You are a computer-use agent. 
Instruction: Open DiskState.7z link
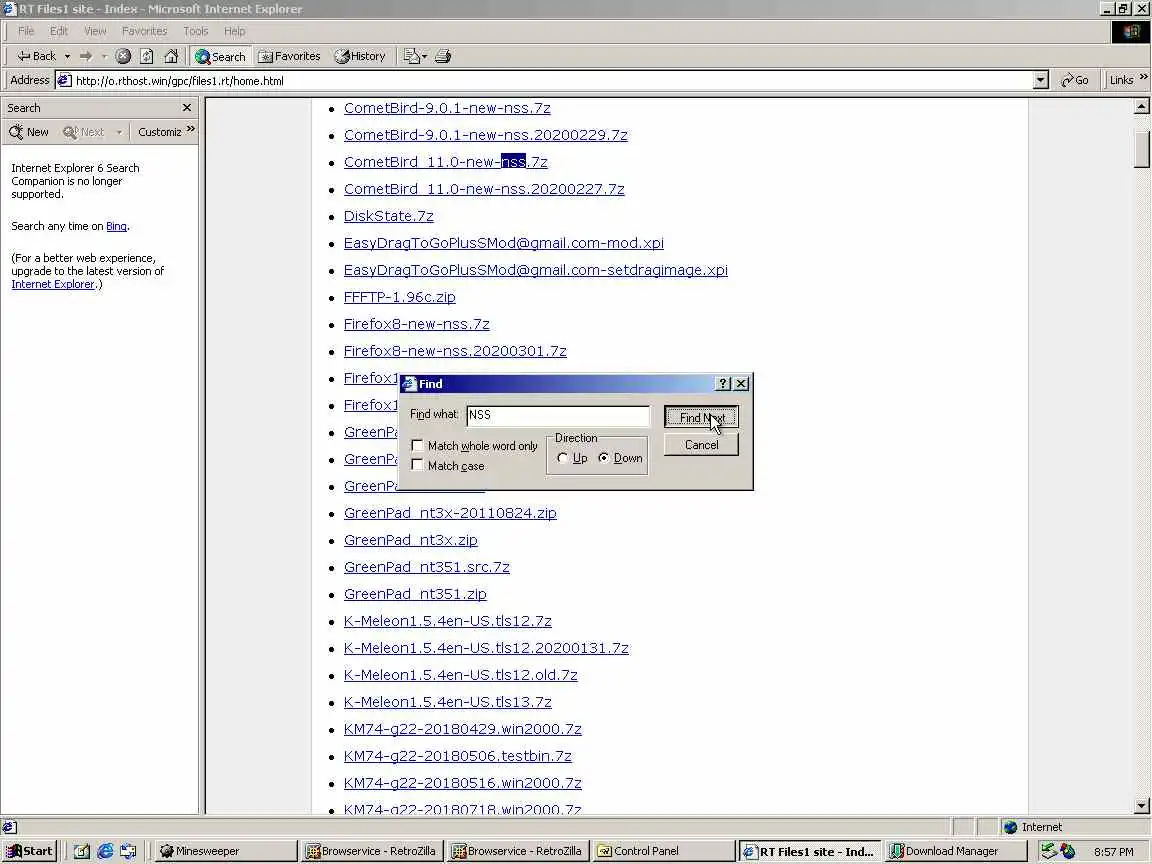pos(389,216)
